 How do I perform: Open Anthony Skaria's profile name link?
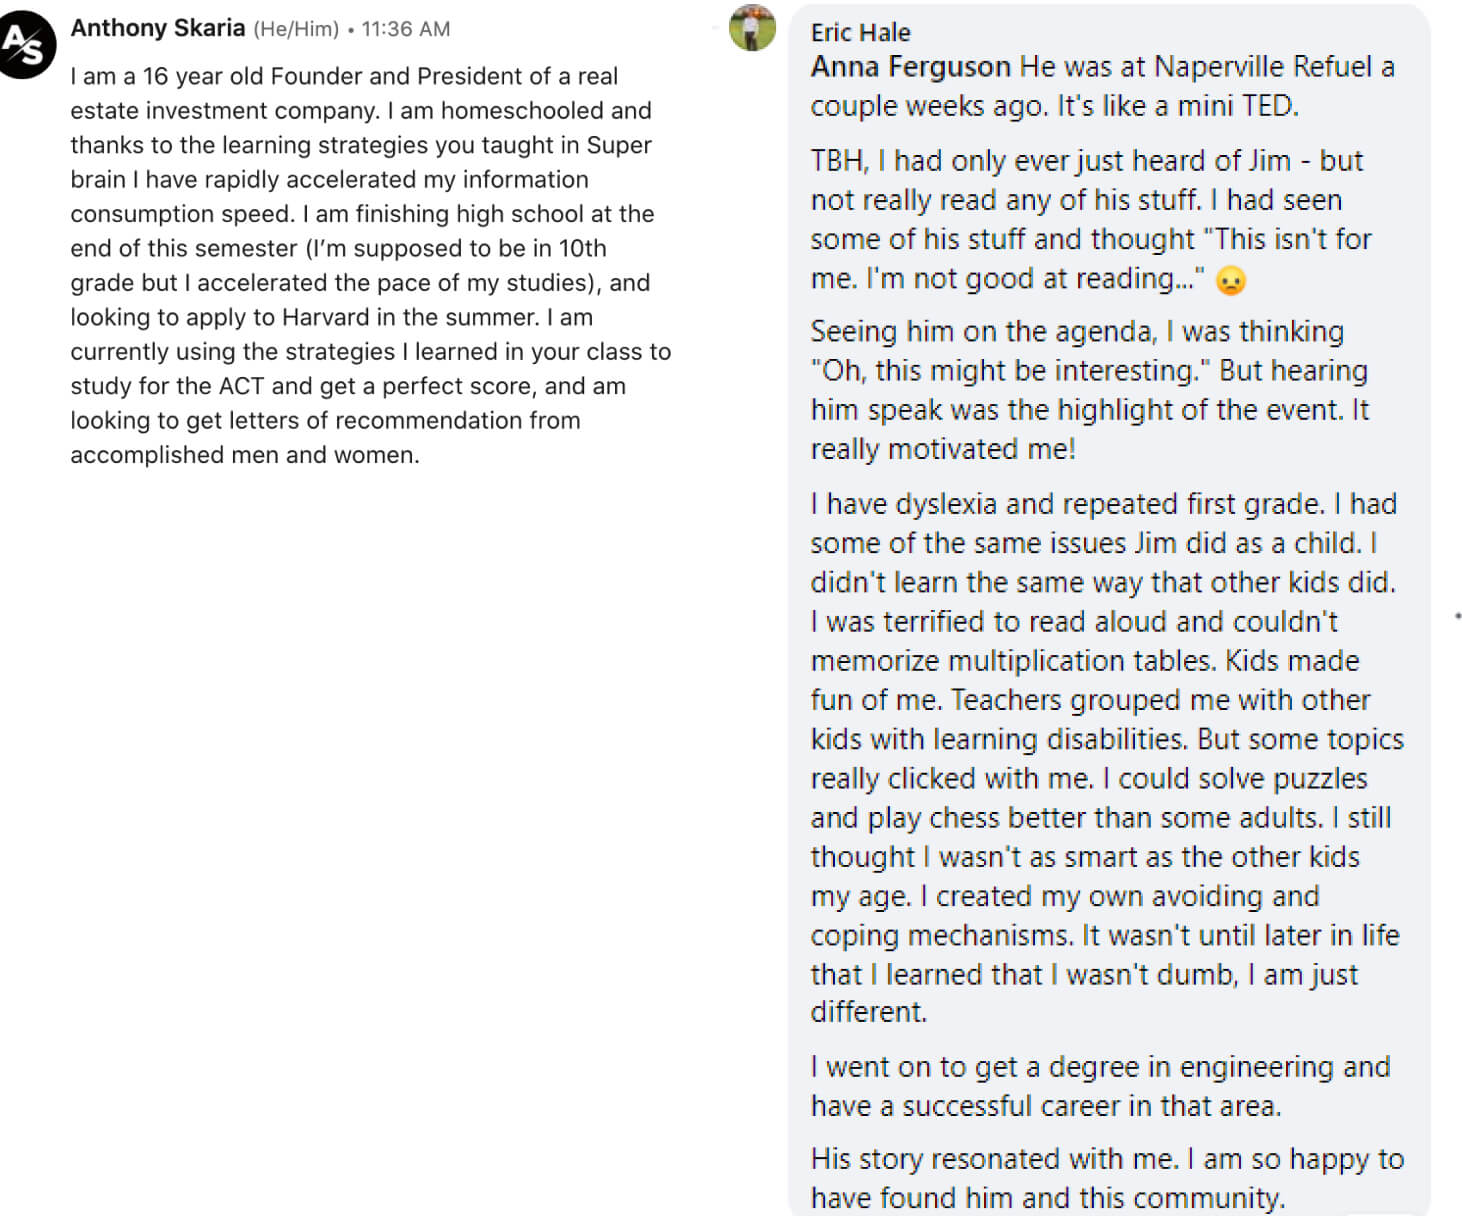pyautogui.click(x=157, y=28)
